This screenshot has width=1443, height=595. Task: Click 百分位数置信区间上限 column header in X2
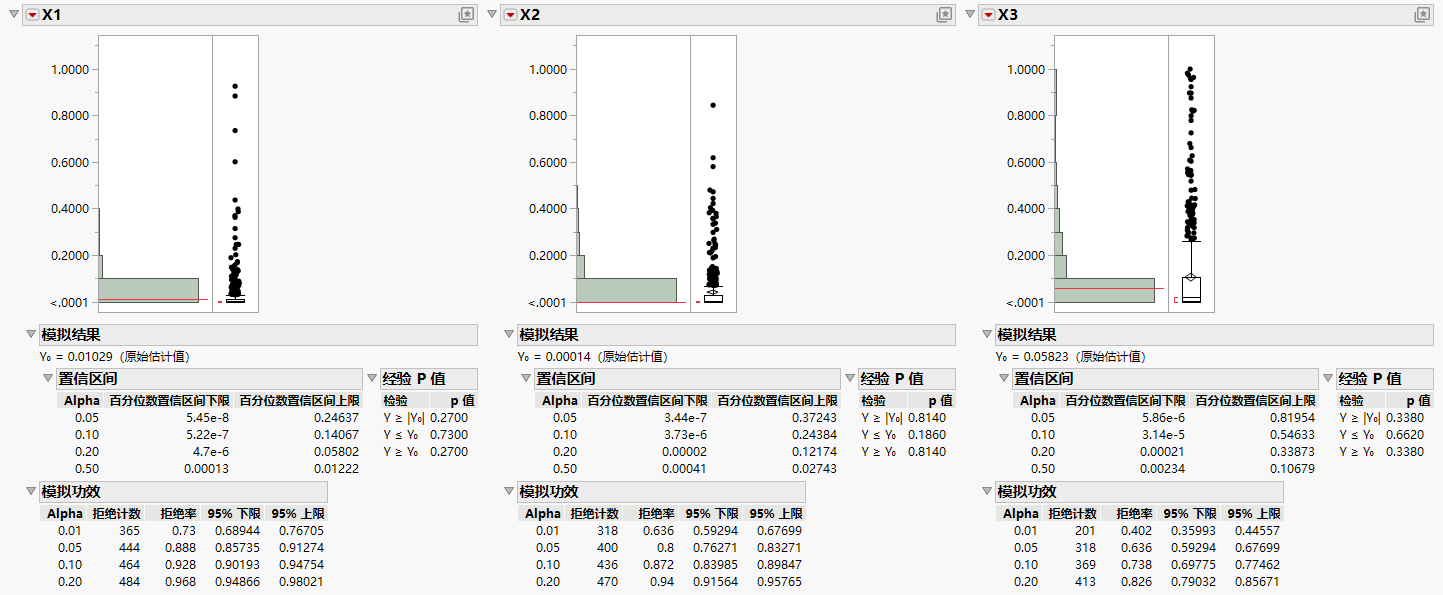point(777,400)
